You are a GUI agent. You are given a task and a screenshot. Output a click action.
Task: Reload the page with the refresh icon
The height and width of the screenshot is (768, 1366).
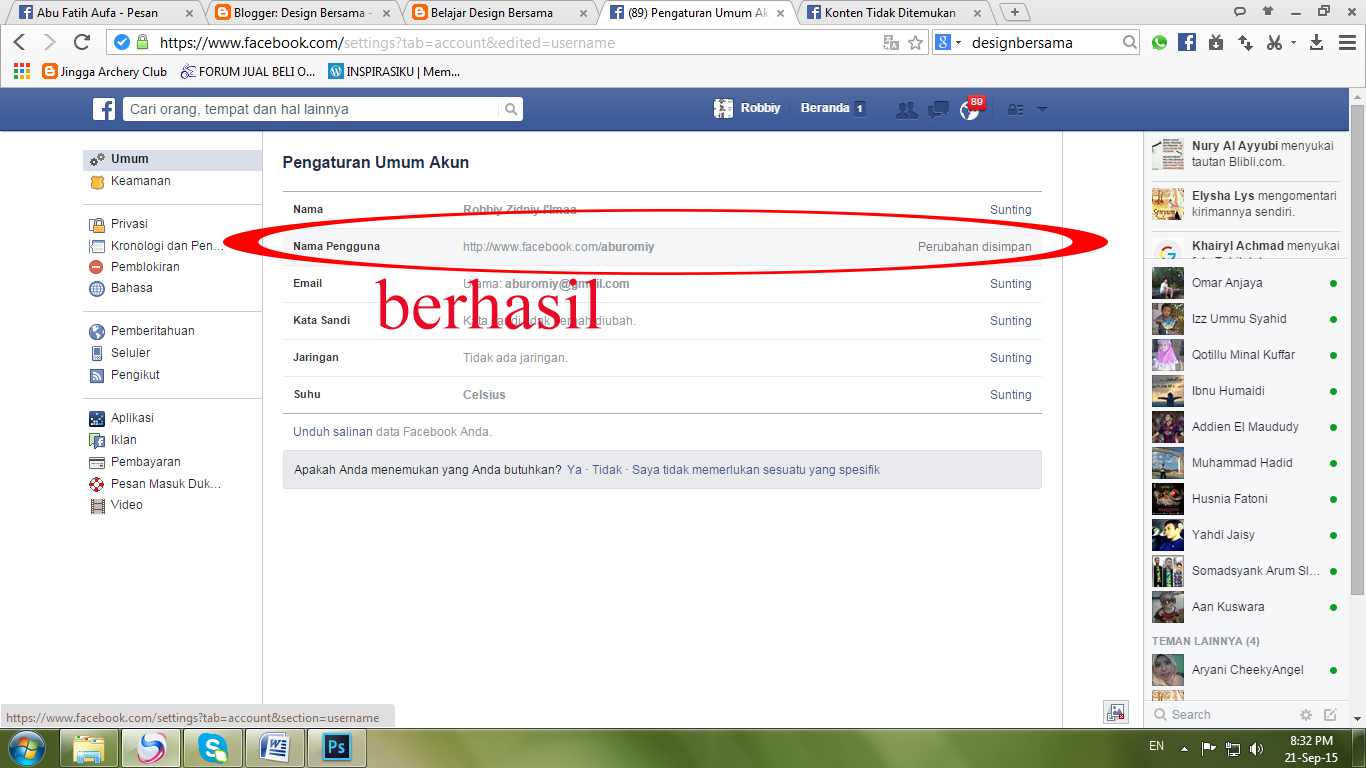pos(82,43)
